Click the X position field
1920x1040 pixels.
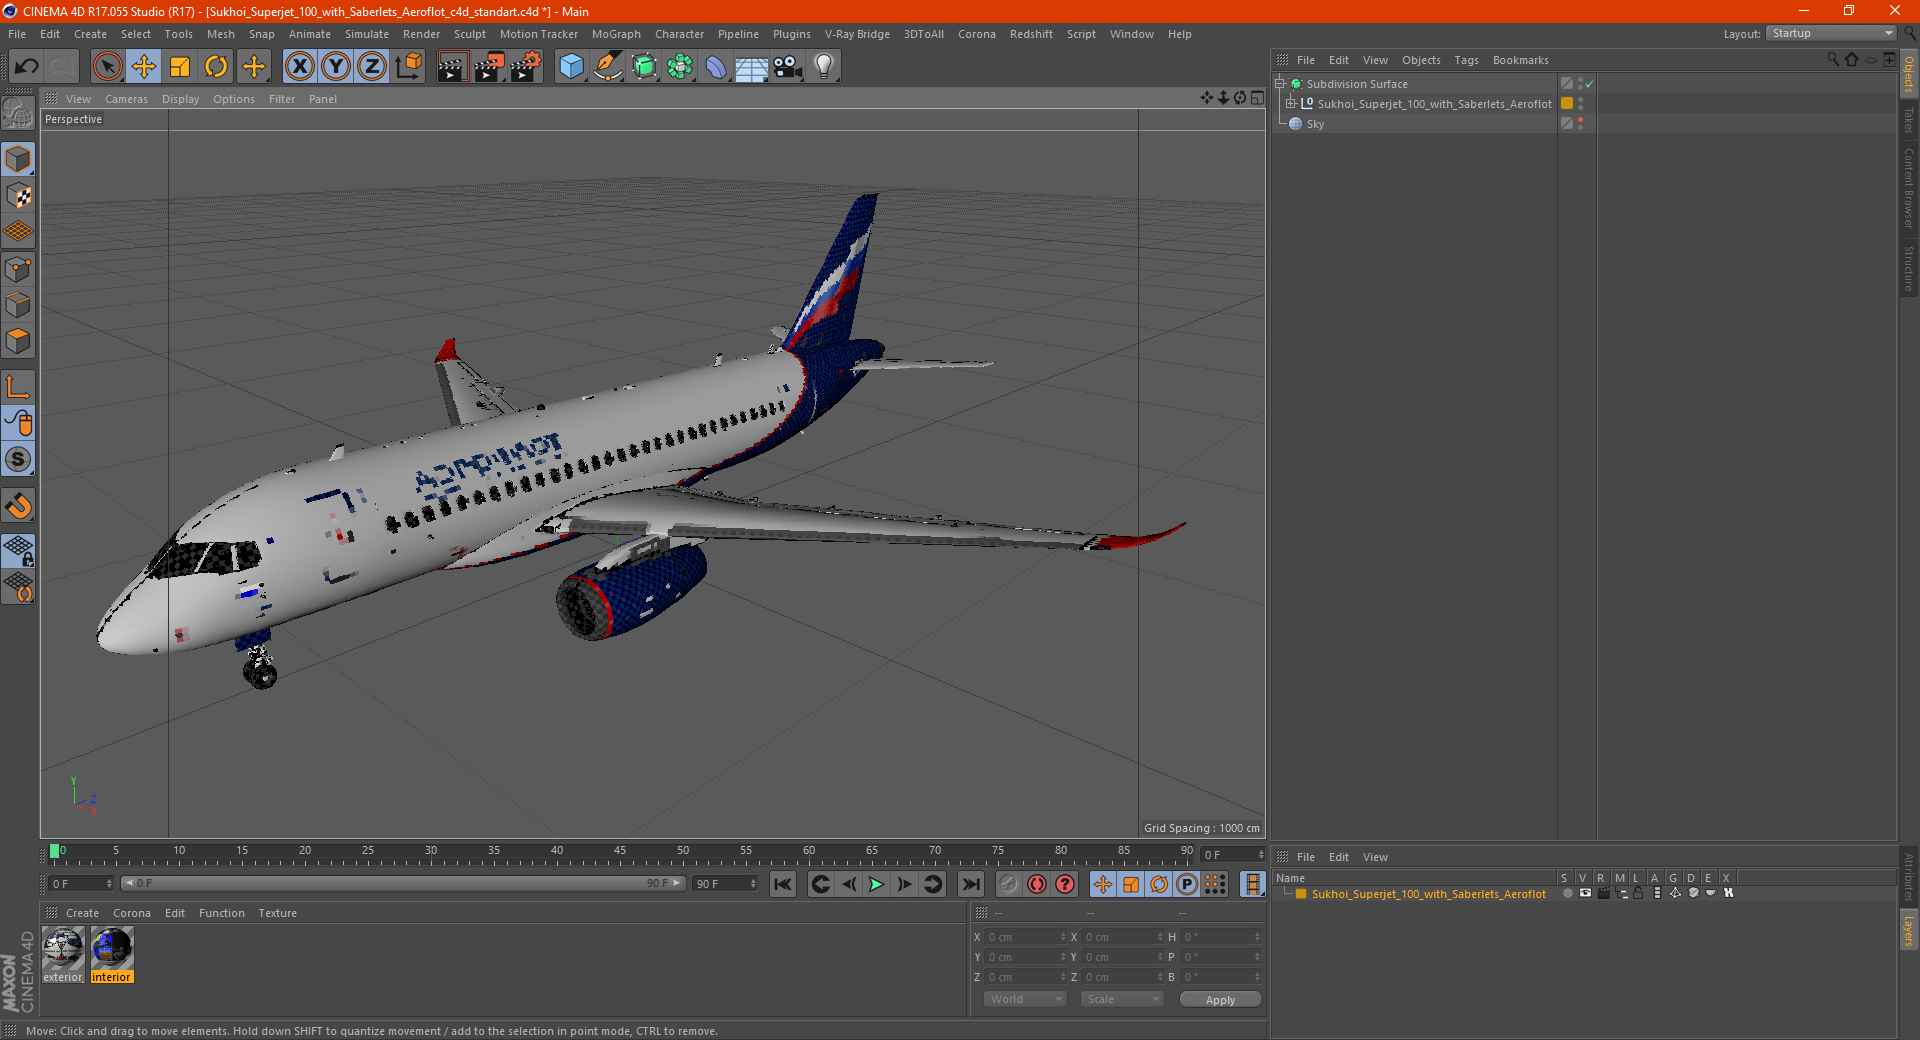click(x=1025, y=937)
